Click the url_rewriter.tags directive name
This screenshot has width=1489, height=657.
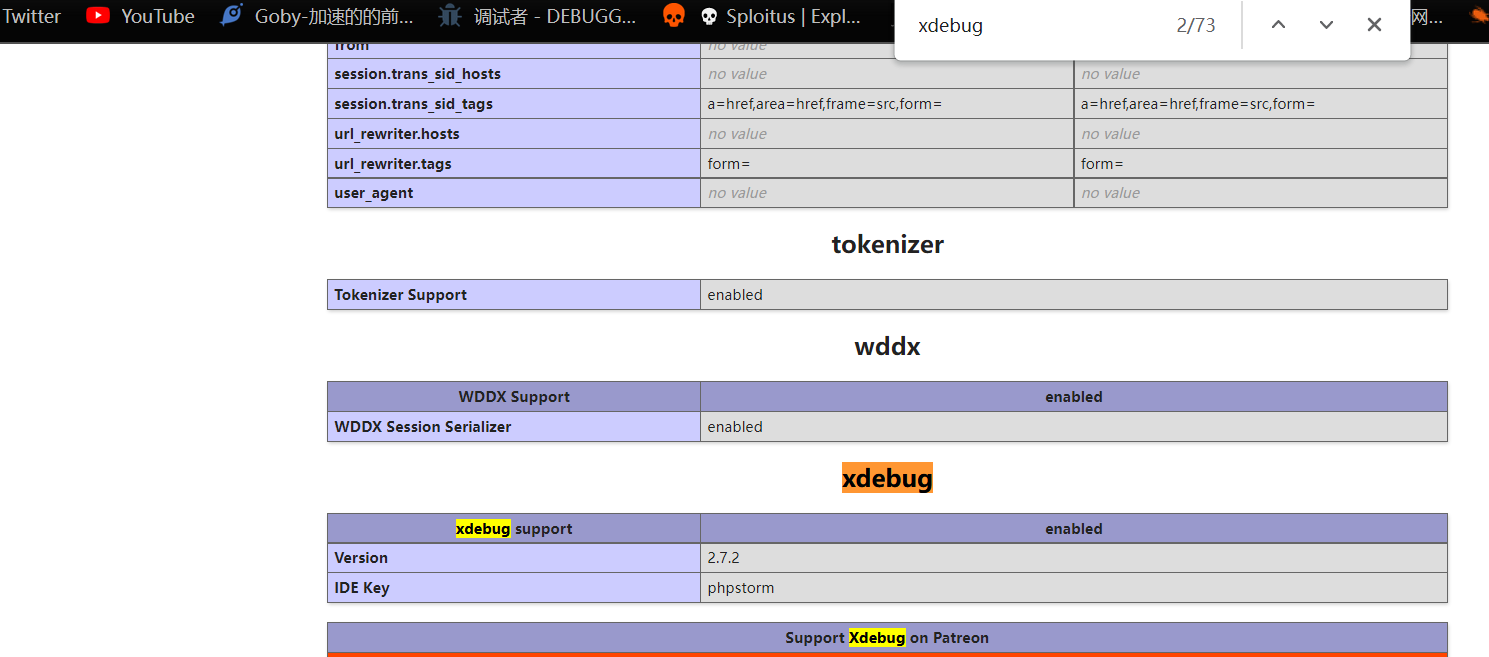pos(393,164)
